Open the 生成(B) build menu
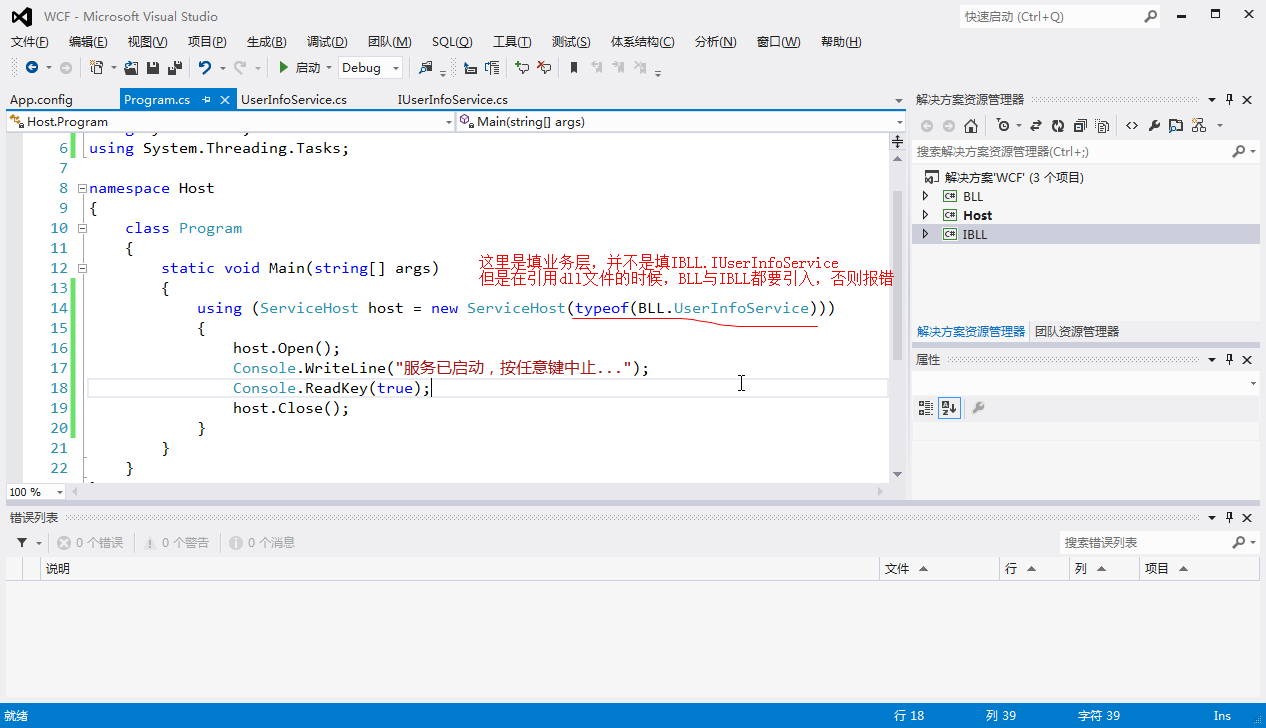 pyautogui.click(x=266, y=41)
